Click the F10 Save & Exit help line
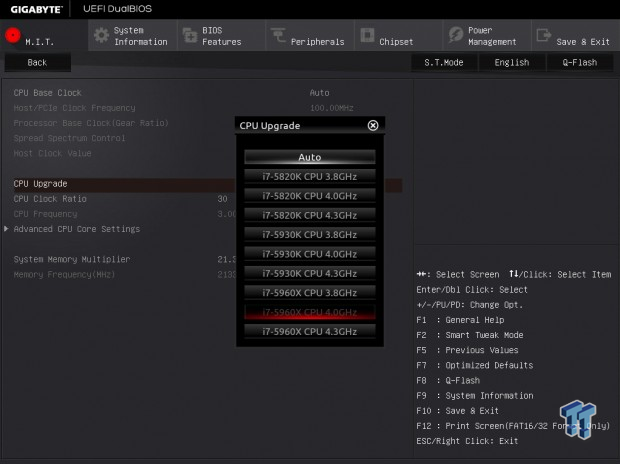Viewport: 620px width, 464px height. (457, 411)
